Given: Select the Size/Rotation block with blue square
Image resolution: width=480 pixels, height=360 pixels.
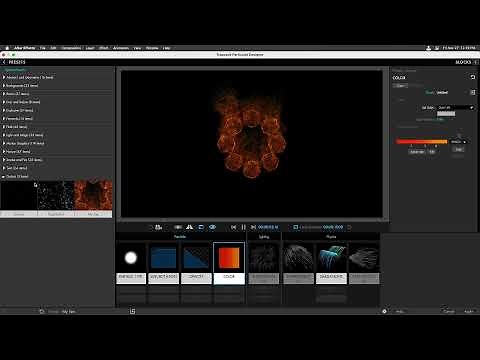Looking at the screenshot, I should tap(163, 263).
